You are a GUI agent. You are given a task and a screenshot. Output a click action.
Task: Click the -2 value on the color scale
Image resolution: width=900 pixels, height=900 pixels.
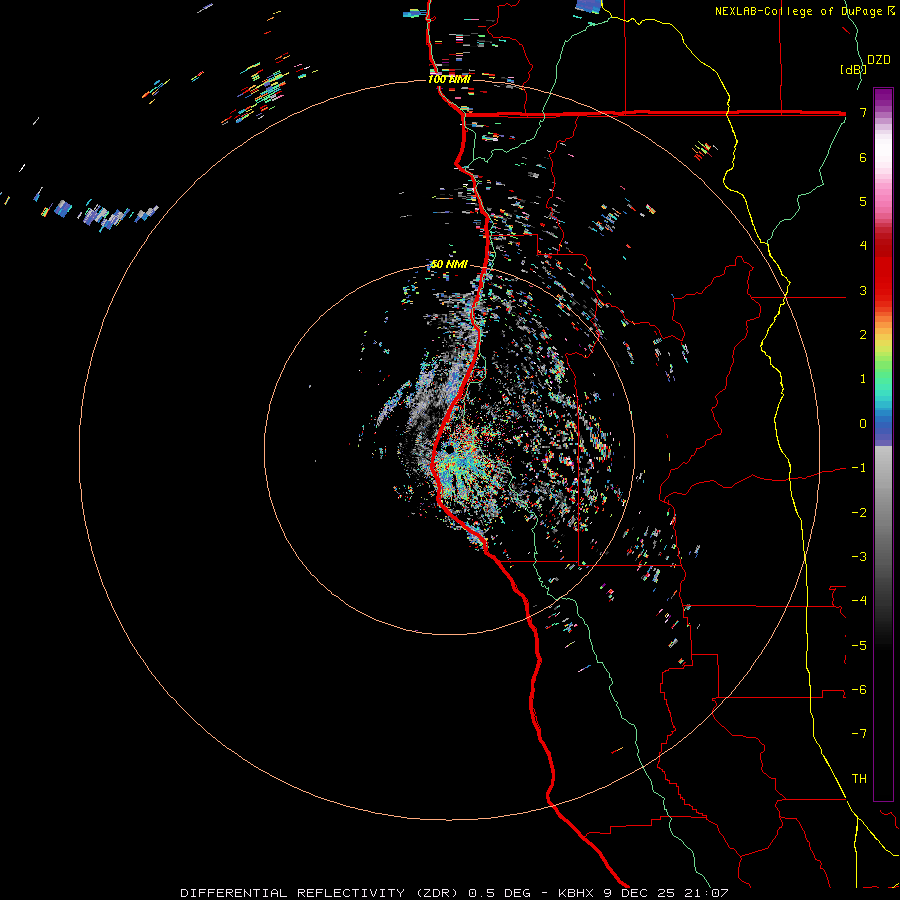tap(859, 513)
